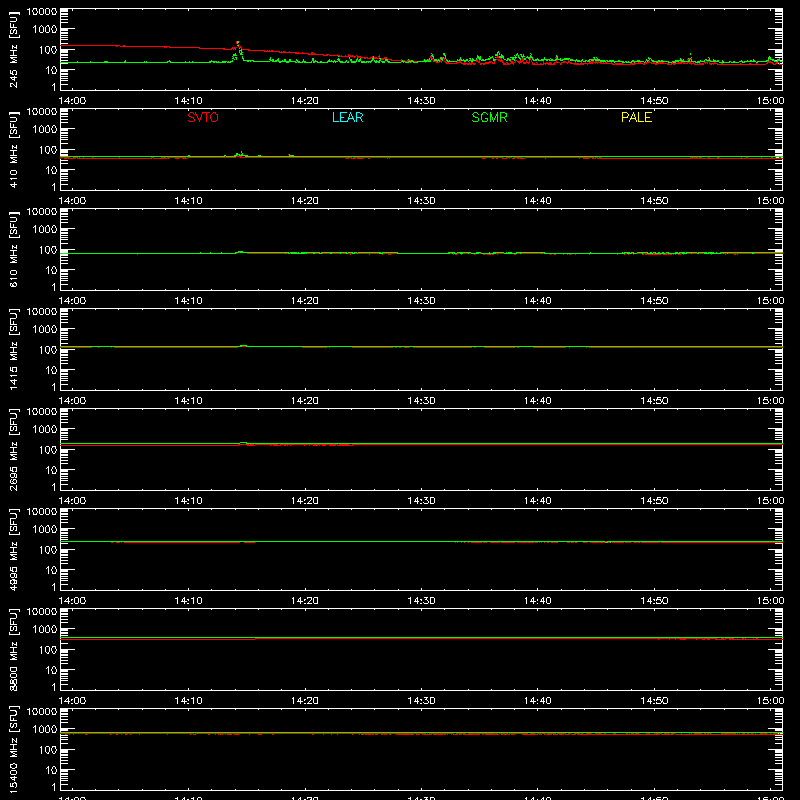Select 14:00 tick label under 4995 MHz panel
This screenshot has height=800, width=800.
click(x=72, y=601)
